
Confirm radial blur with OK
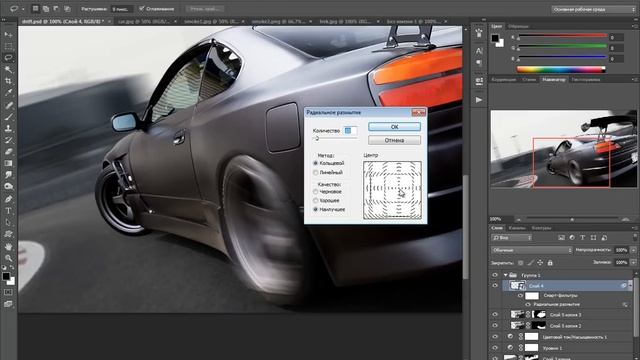[394, 127]
